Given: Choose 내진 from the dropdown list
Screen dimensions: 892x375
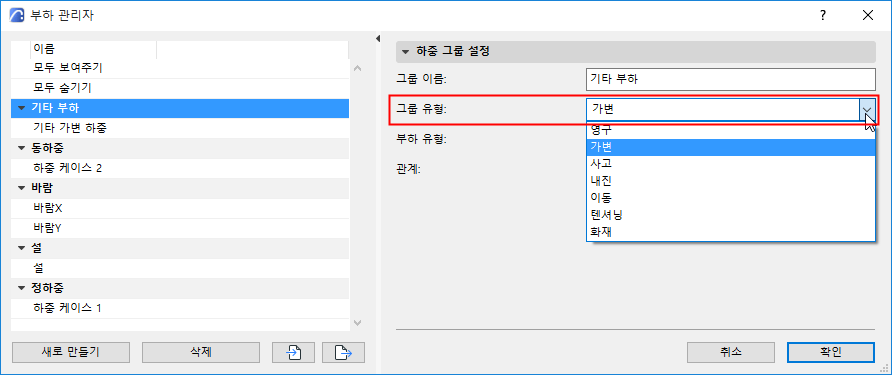Looking at the screenshot, I should (730, 181).
